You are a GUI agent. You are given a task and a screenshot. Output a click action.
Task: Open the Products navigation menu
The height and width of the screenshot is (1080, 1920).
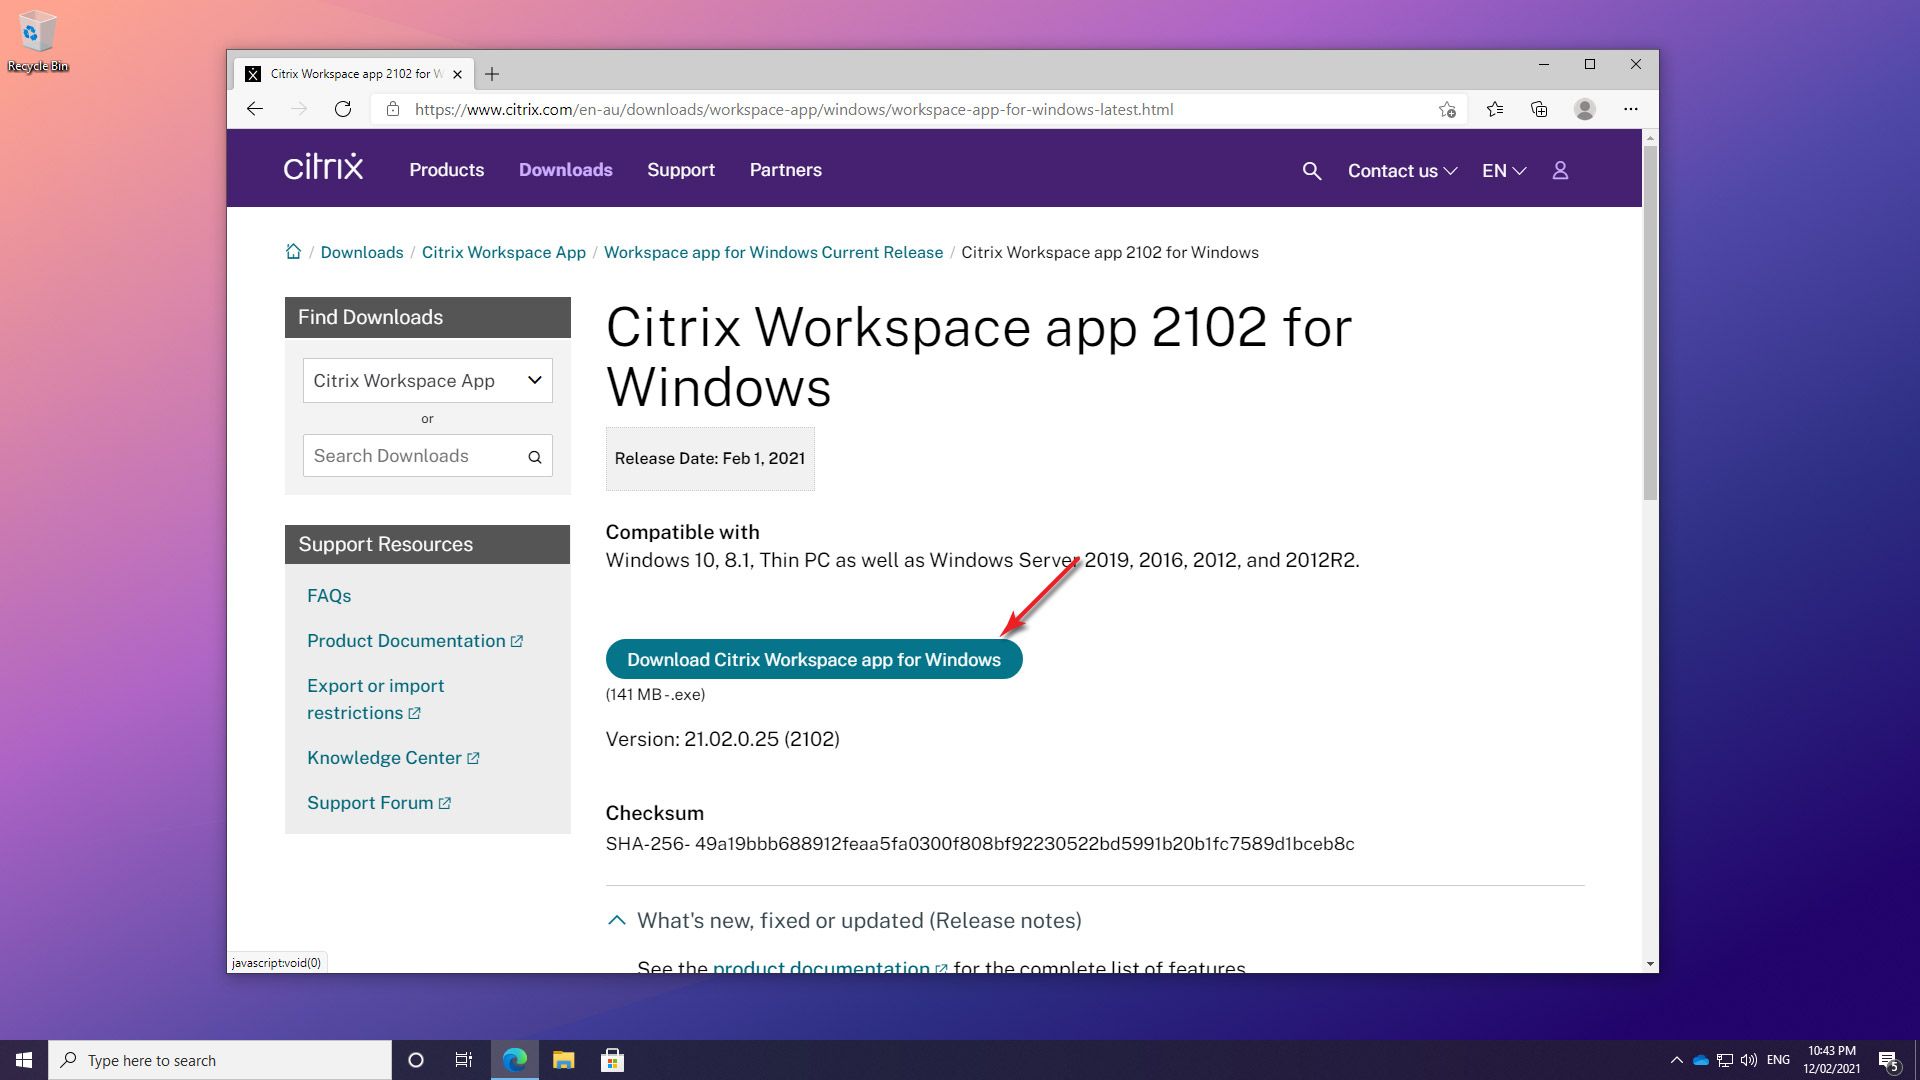tap(446, 170)
